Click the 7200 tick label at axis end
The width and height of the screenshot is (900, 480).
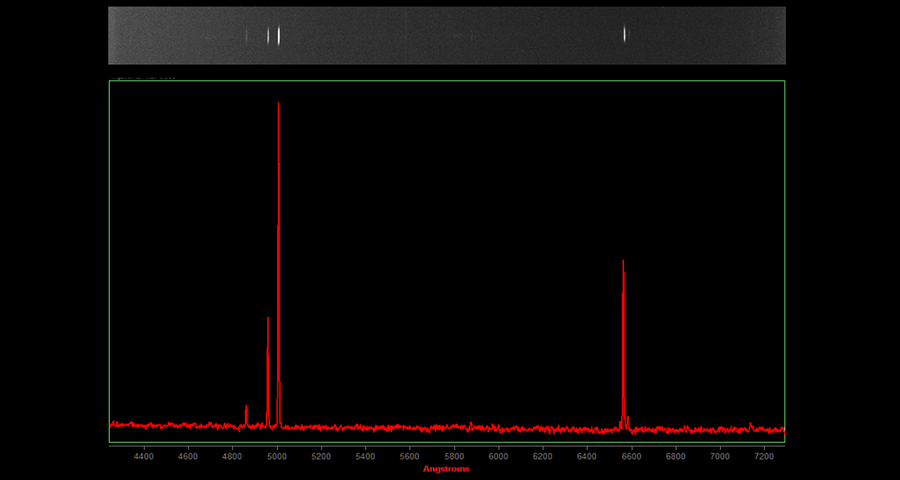763,456
